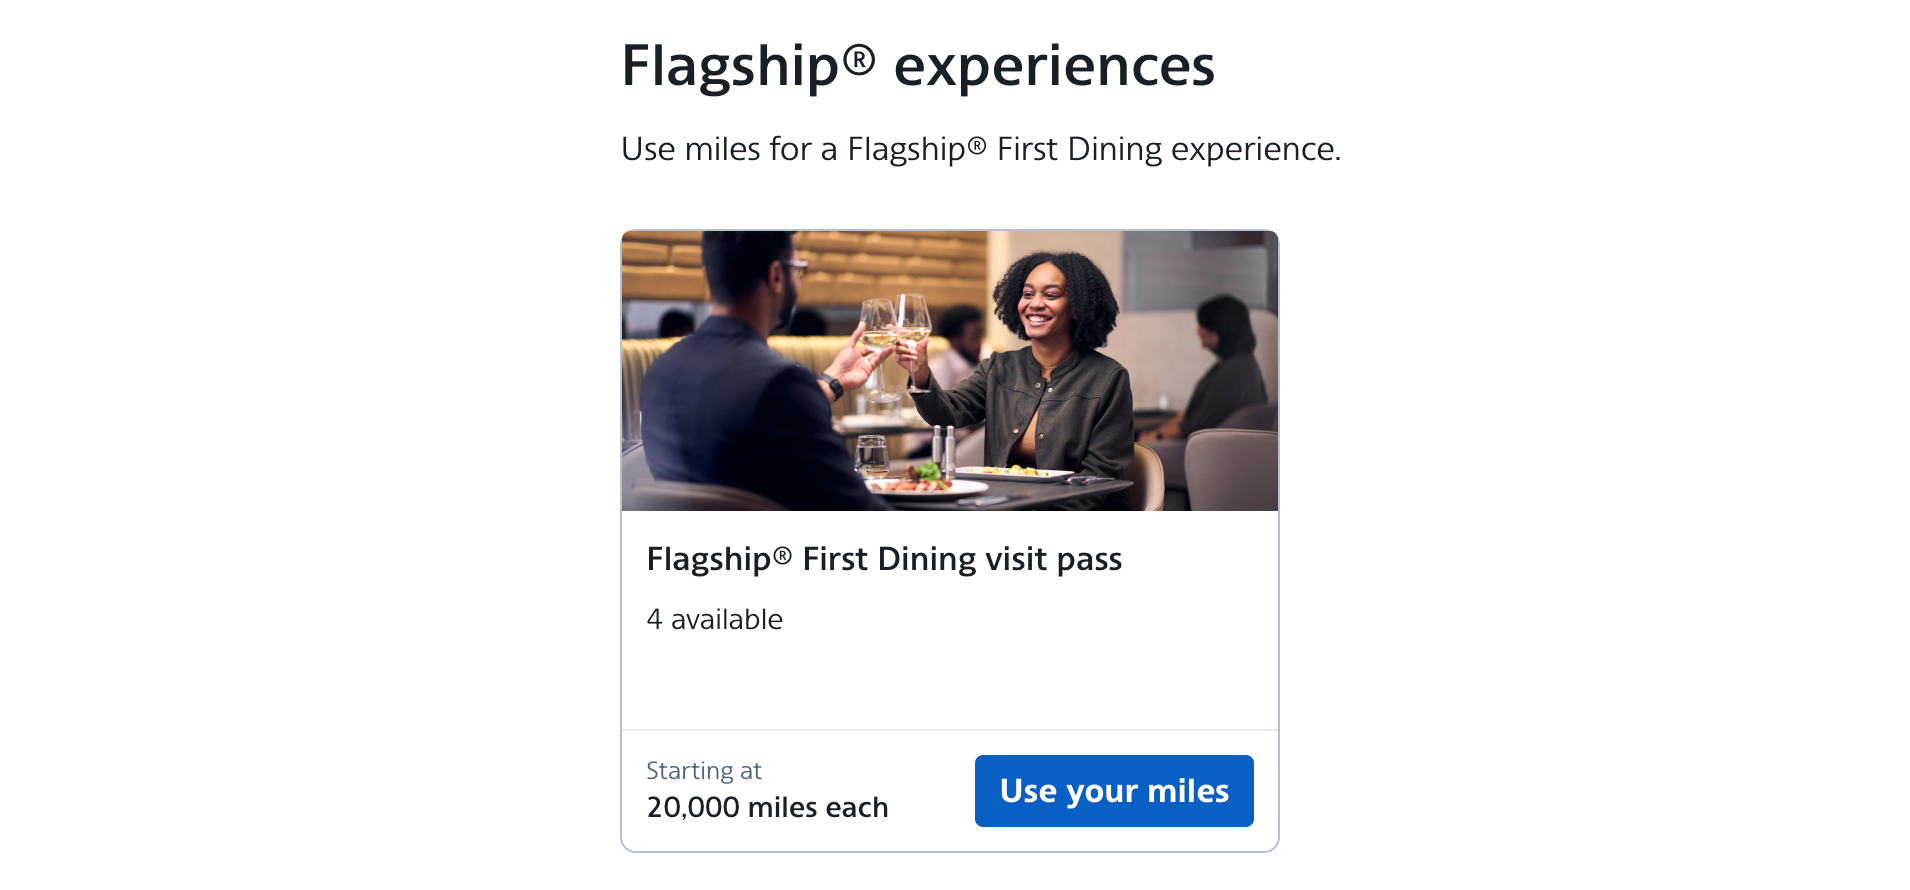The height and width of the screenshot is (890, 1910).
Task: Click the water glass on the dining table
Action: tap(871, 455)
